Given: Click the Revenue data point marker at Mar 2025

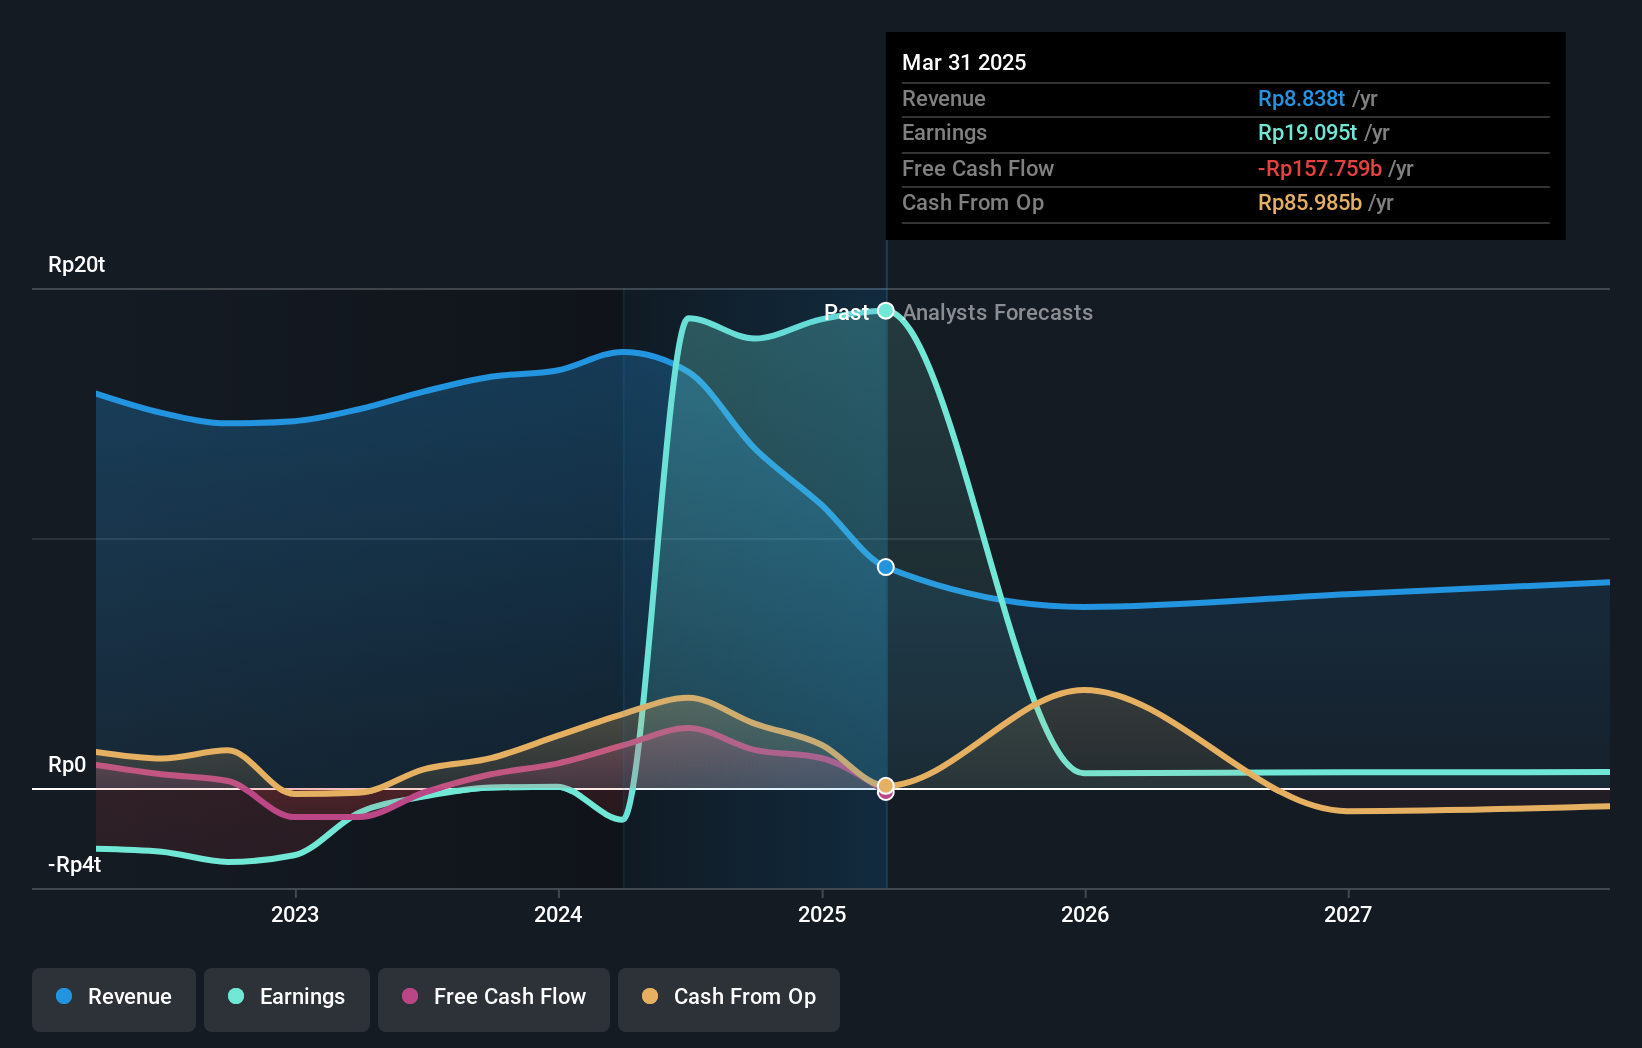Looking at the screenshot, I should [886, 567].
